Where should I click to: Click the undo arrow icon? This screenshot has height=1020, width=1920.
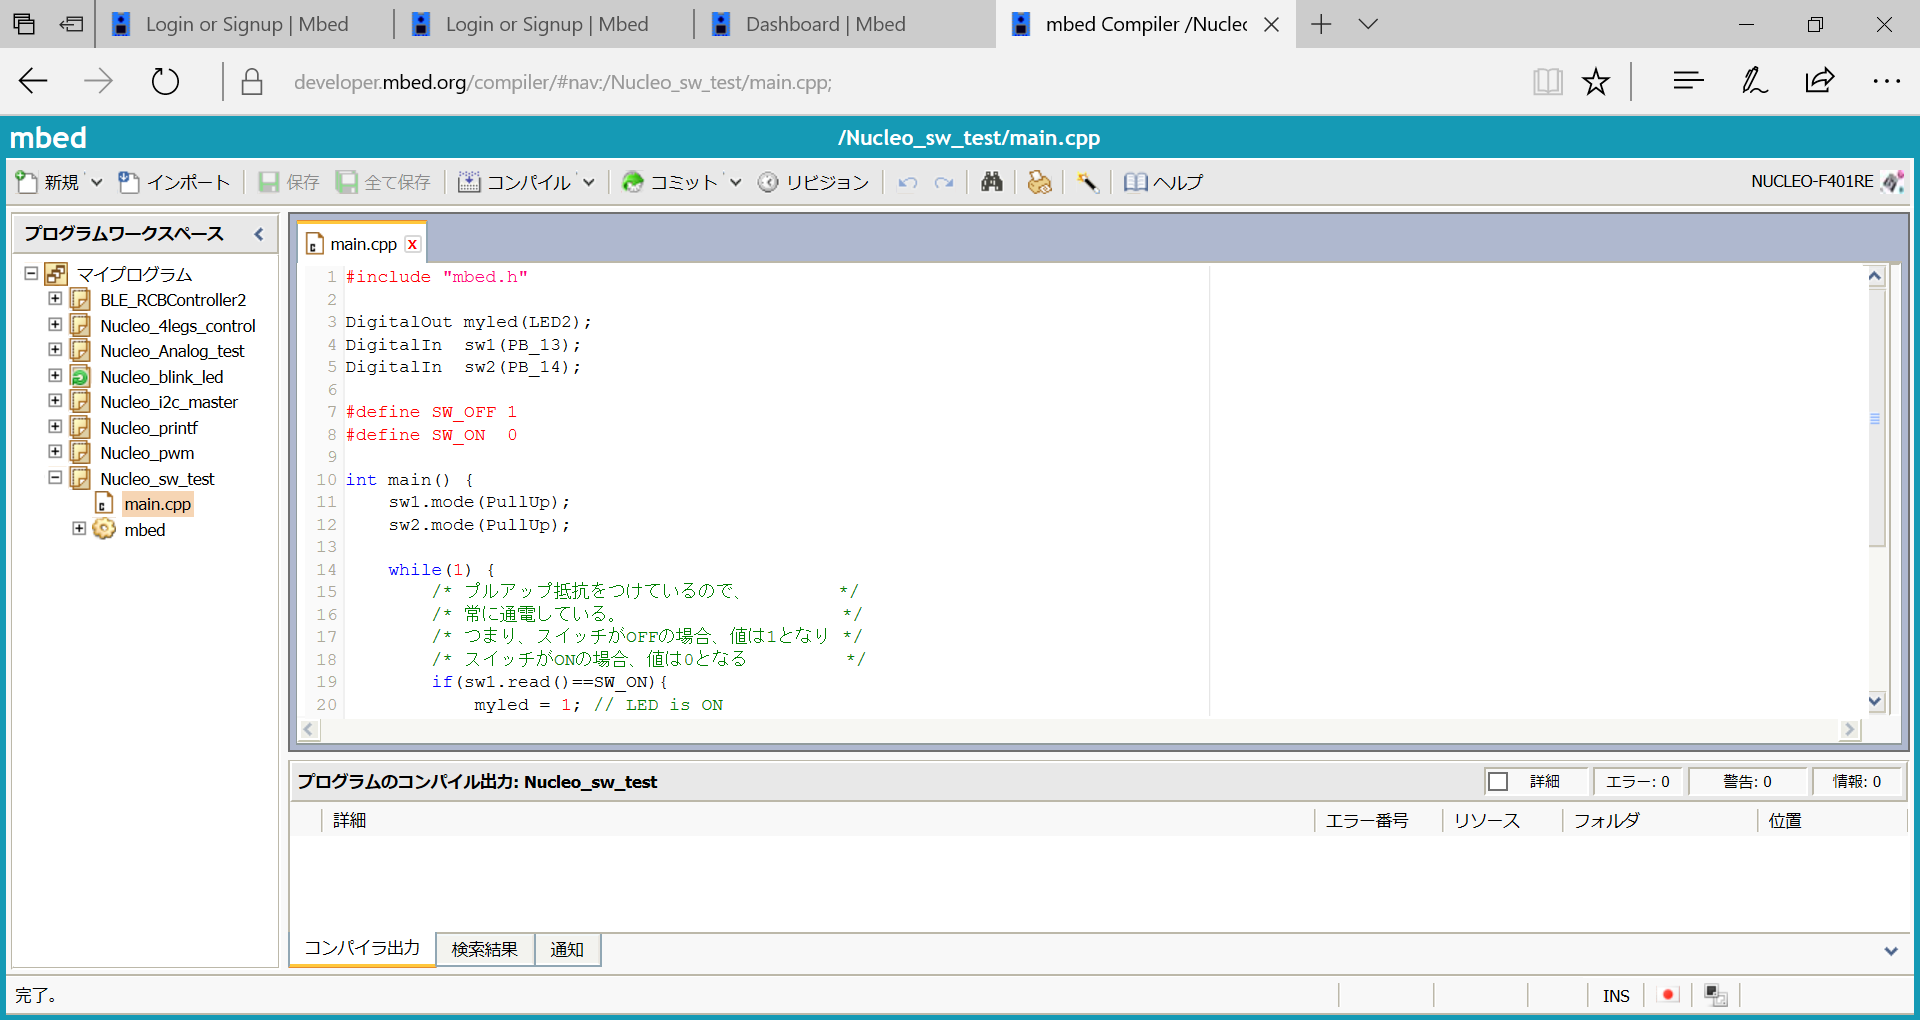pos(907,182)
